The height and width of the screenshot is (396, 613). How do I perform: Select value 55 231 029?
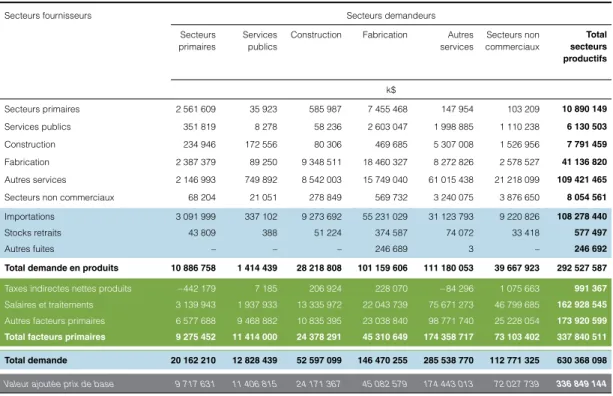click(x=385, y=217)
